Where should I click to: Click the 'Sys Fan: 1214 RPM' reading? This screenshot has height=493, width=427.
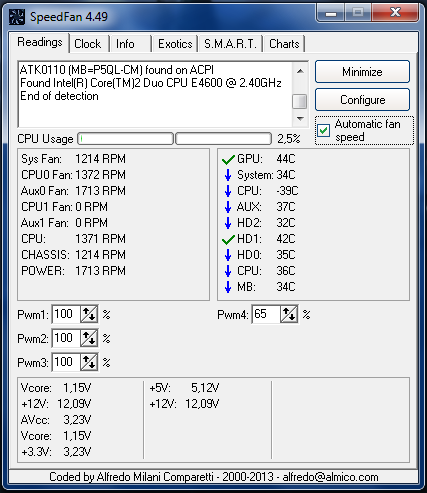point(73,159)
